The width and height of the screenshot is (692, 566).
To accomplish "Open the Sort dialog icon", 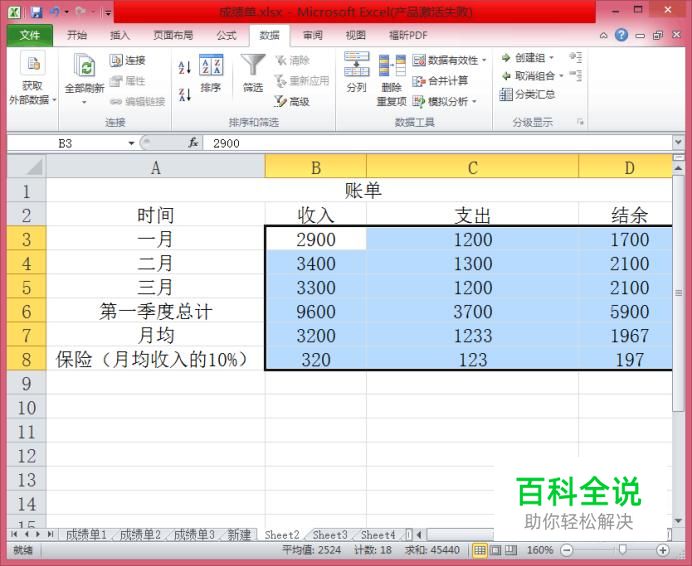I will (x=211, y=65).
